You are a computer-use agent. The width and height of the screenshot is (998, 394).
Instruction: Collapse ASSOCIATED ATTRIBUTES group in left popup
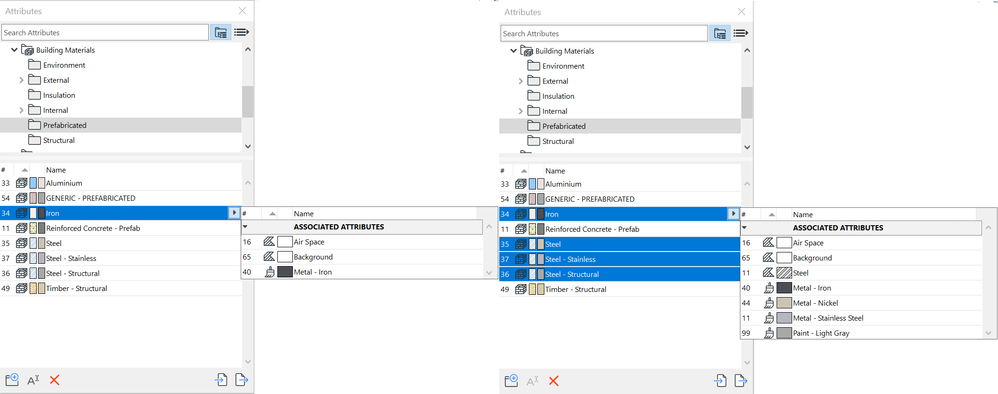pos(245,227)
